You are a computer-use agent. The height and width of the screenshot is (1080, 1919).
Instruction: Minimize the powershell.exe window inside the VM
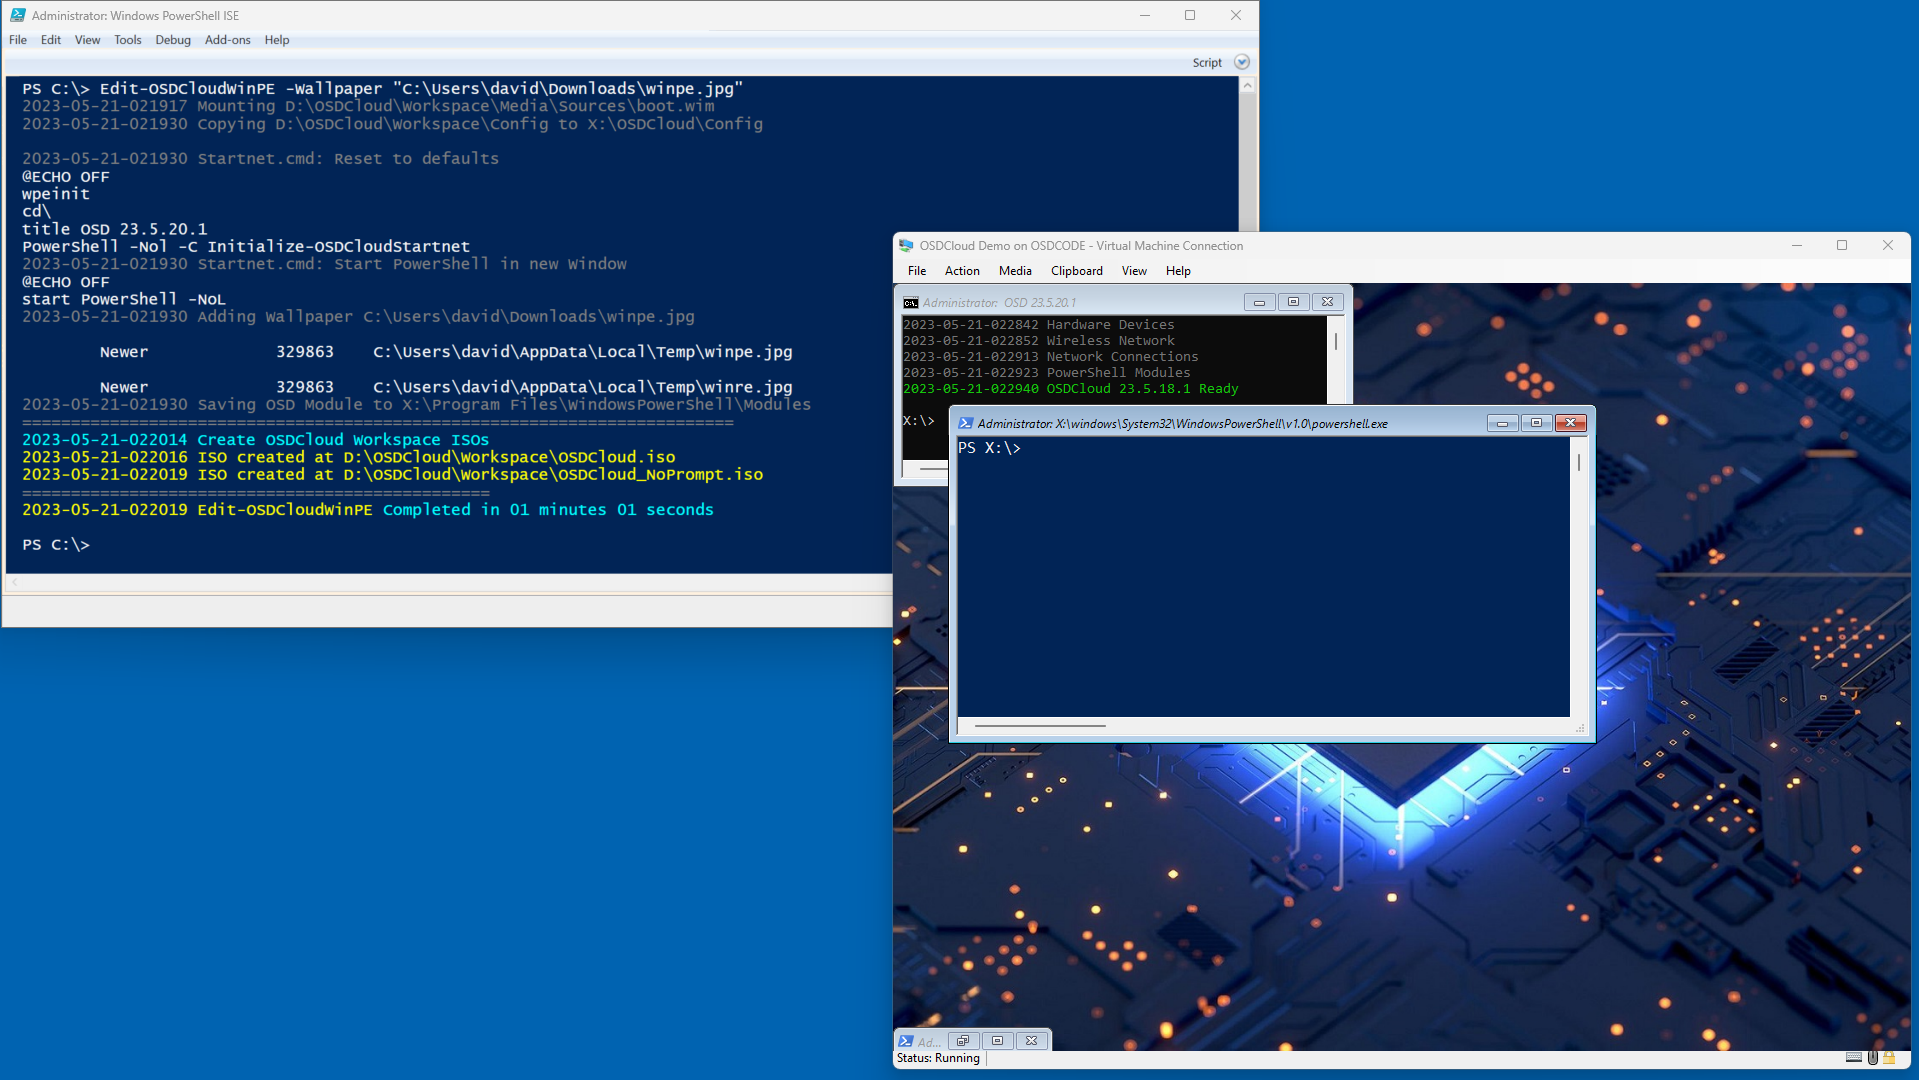[1502, 424]
